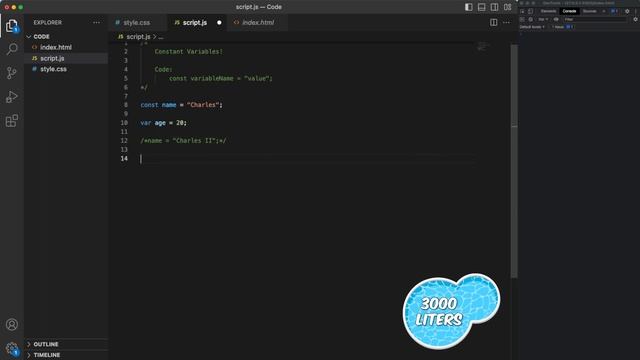The image size is (640, 360).
Task: Click 'const variableName' on line 5
Action: [201, 78]
